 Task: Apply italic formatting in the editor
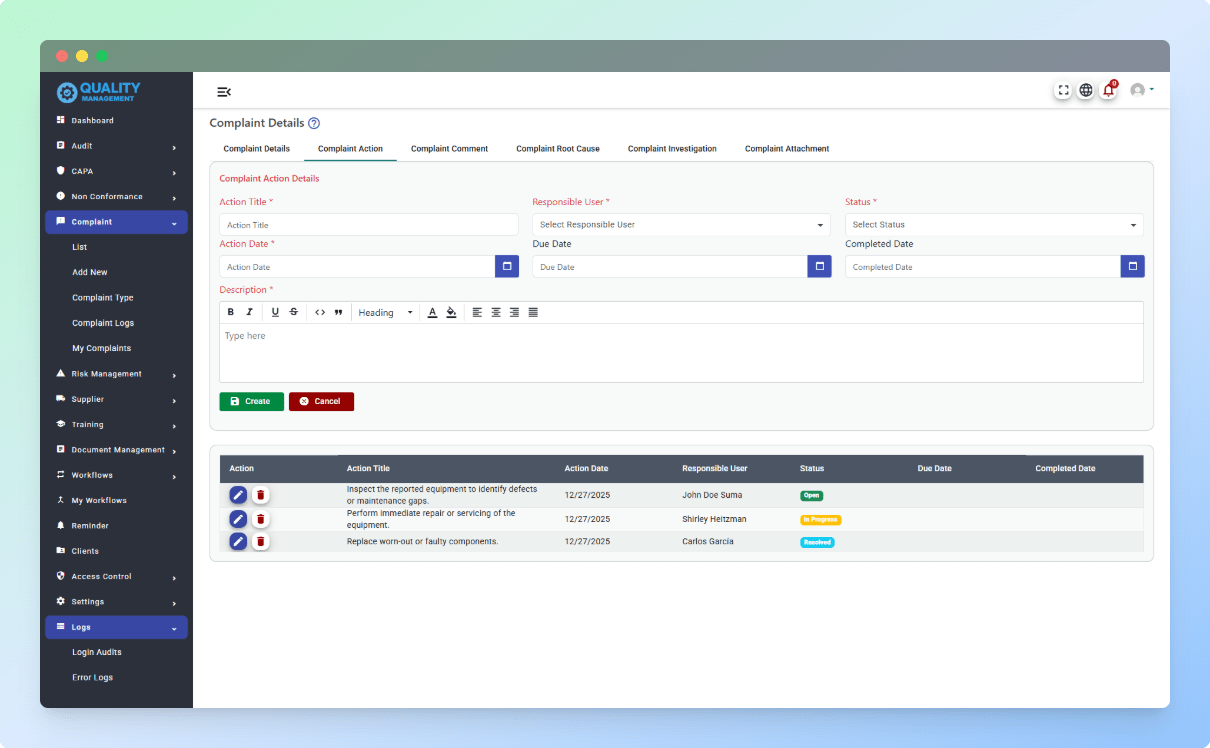(x=249, y=312)
